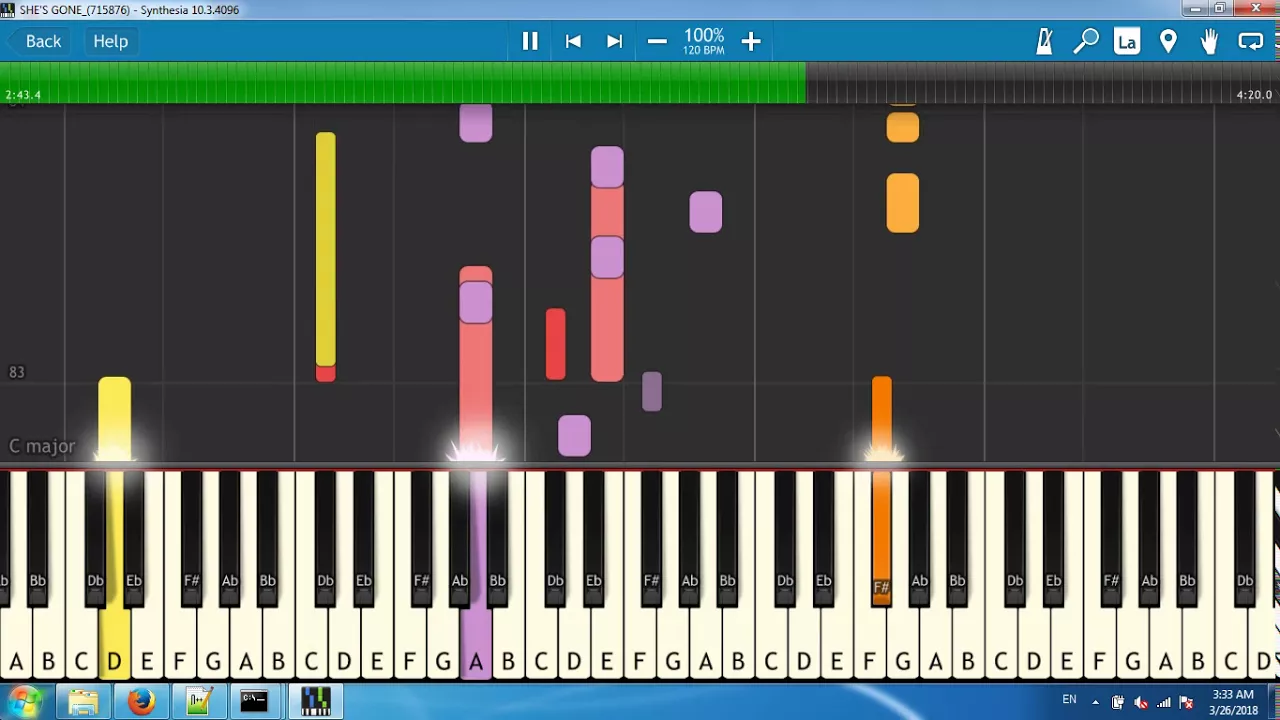This screenshot has width=1280, height=720.
Task: Open the notepad editor taskbar icon
Action: tap(199, 701)
